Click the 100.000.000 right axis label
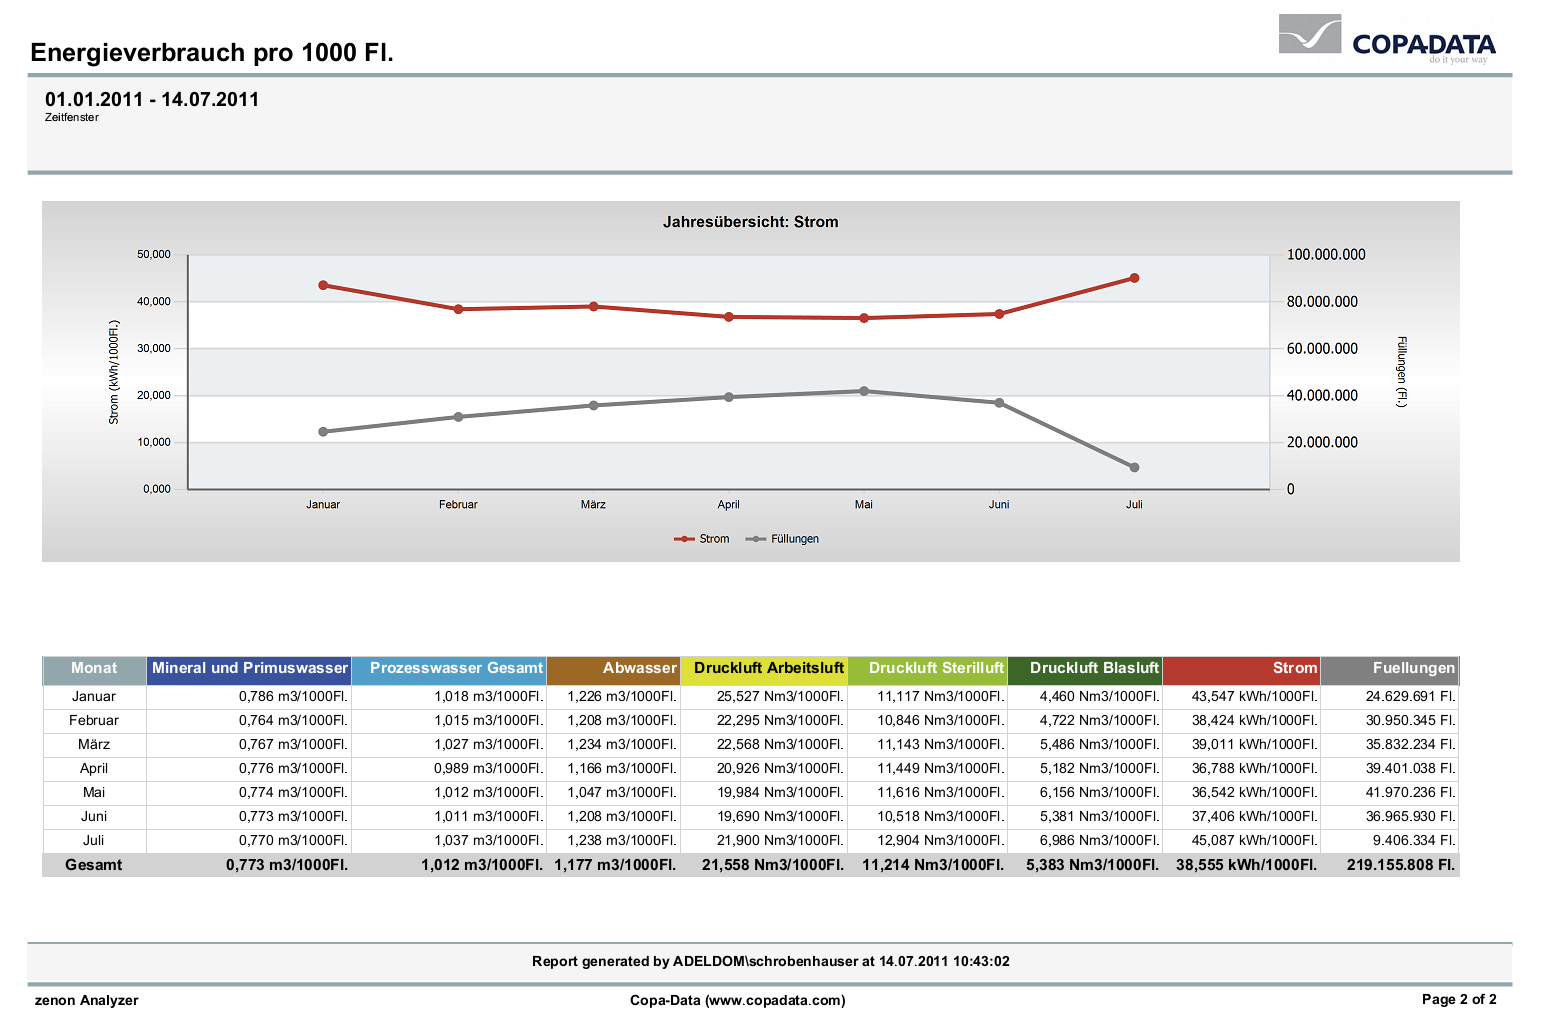Viewport: 1542px width, 1033px height. coord(1326,255)
